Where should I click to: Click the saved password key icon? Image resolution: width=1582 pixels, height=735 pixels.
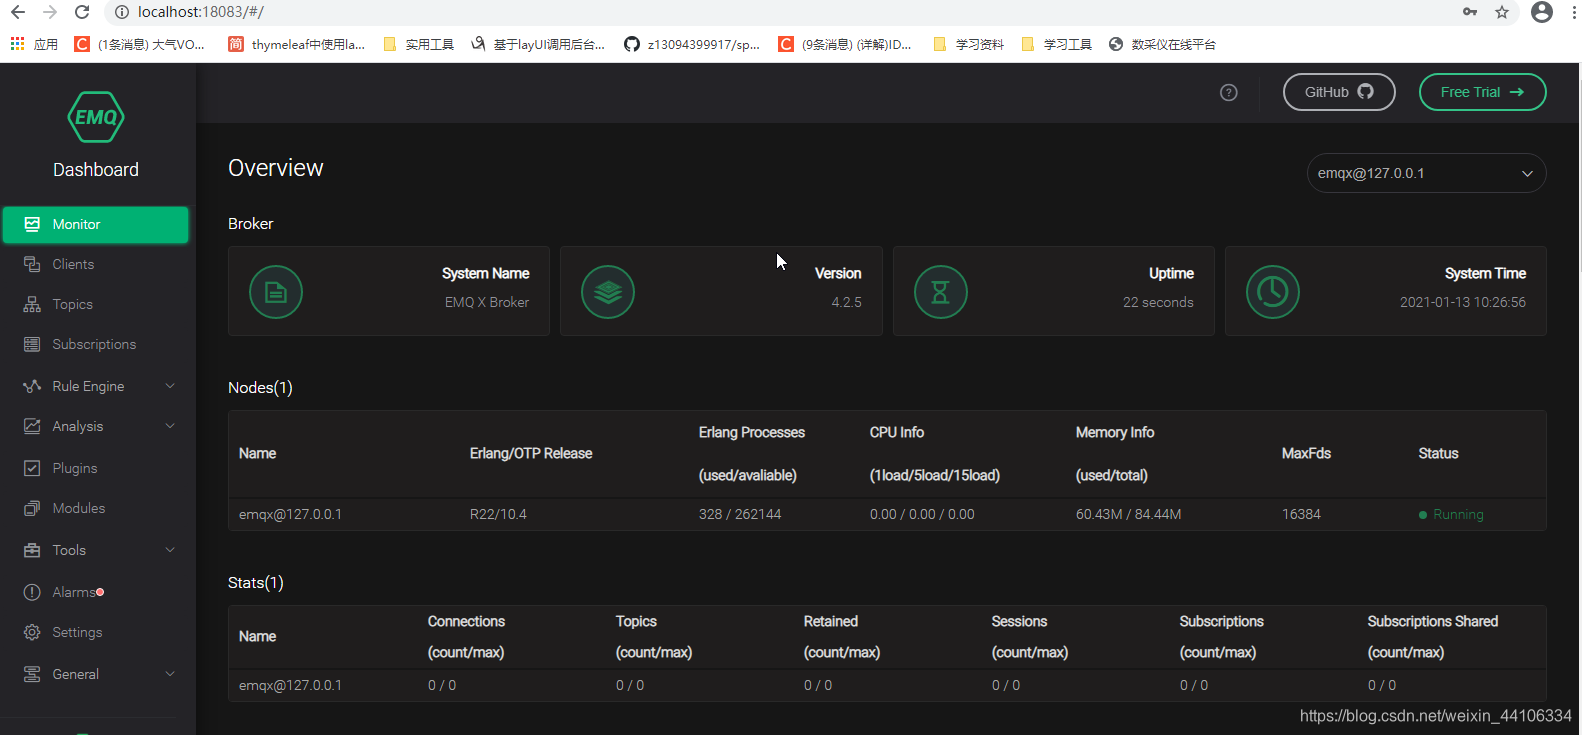pos(1470,12)
